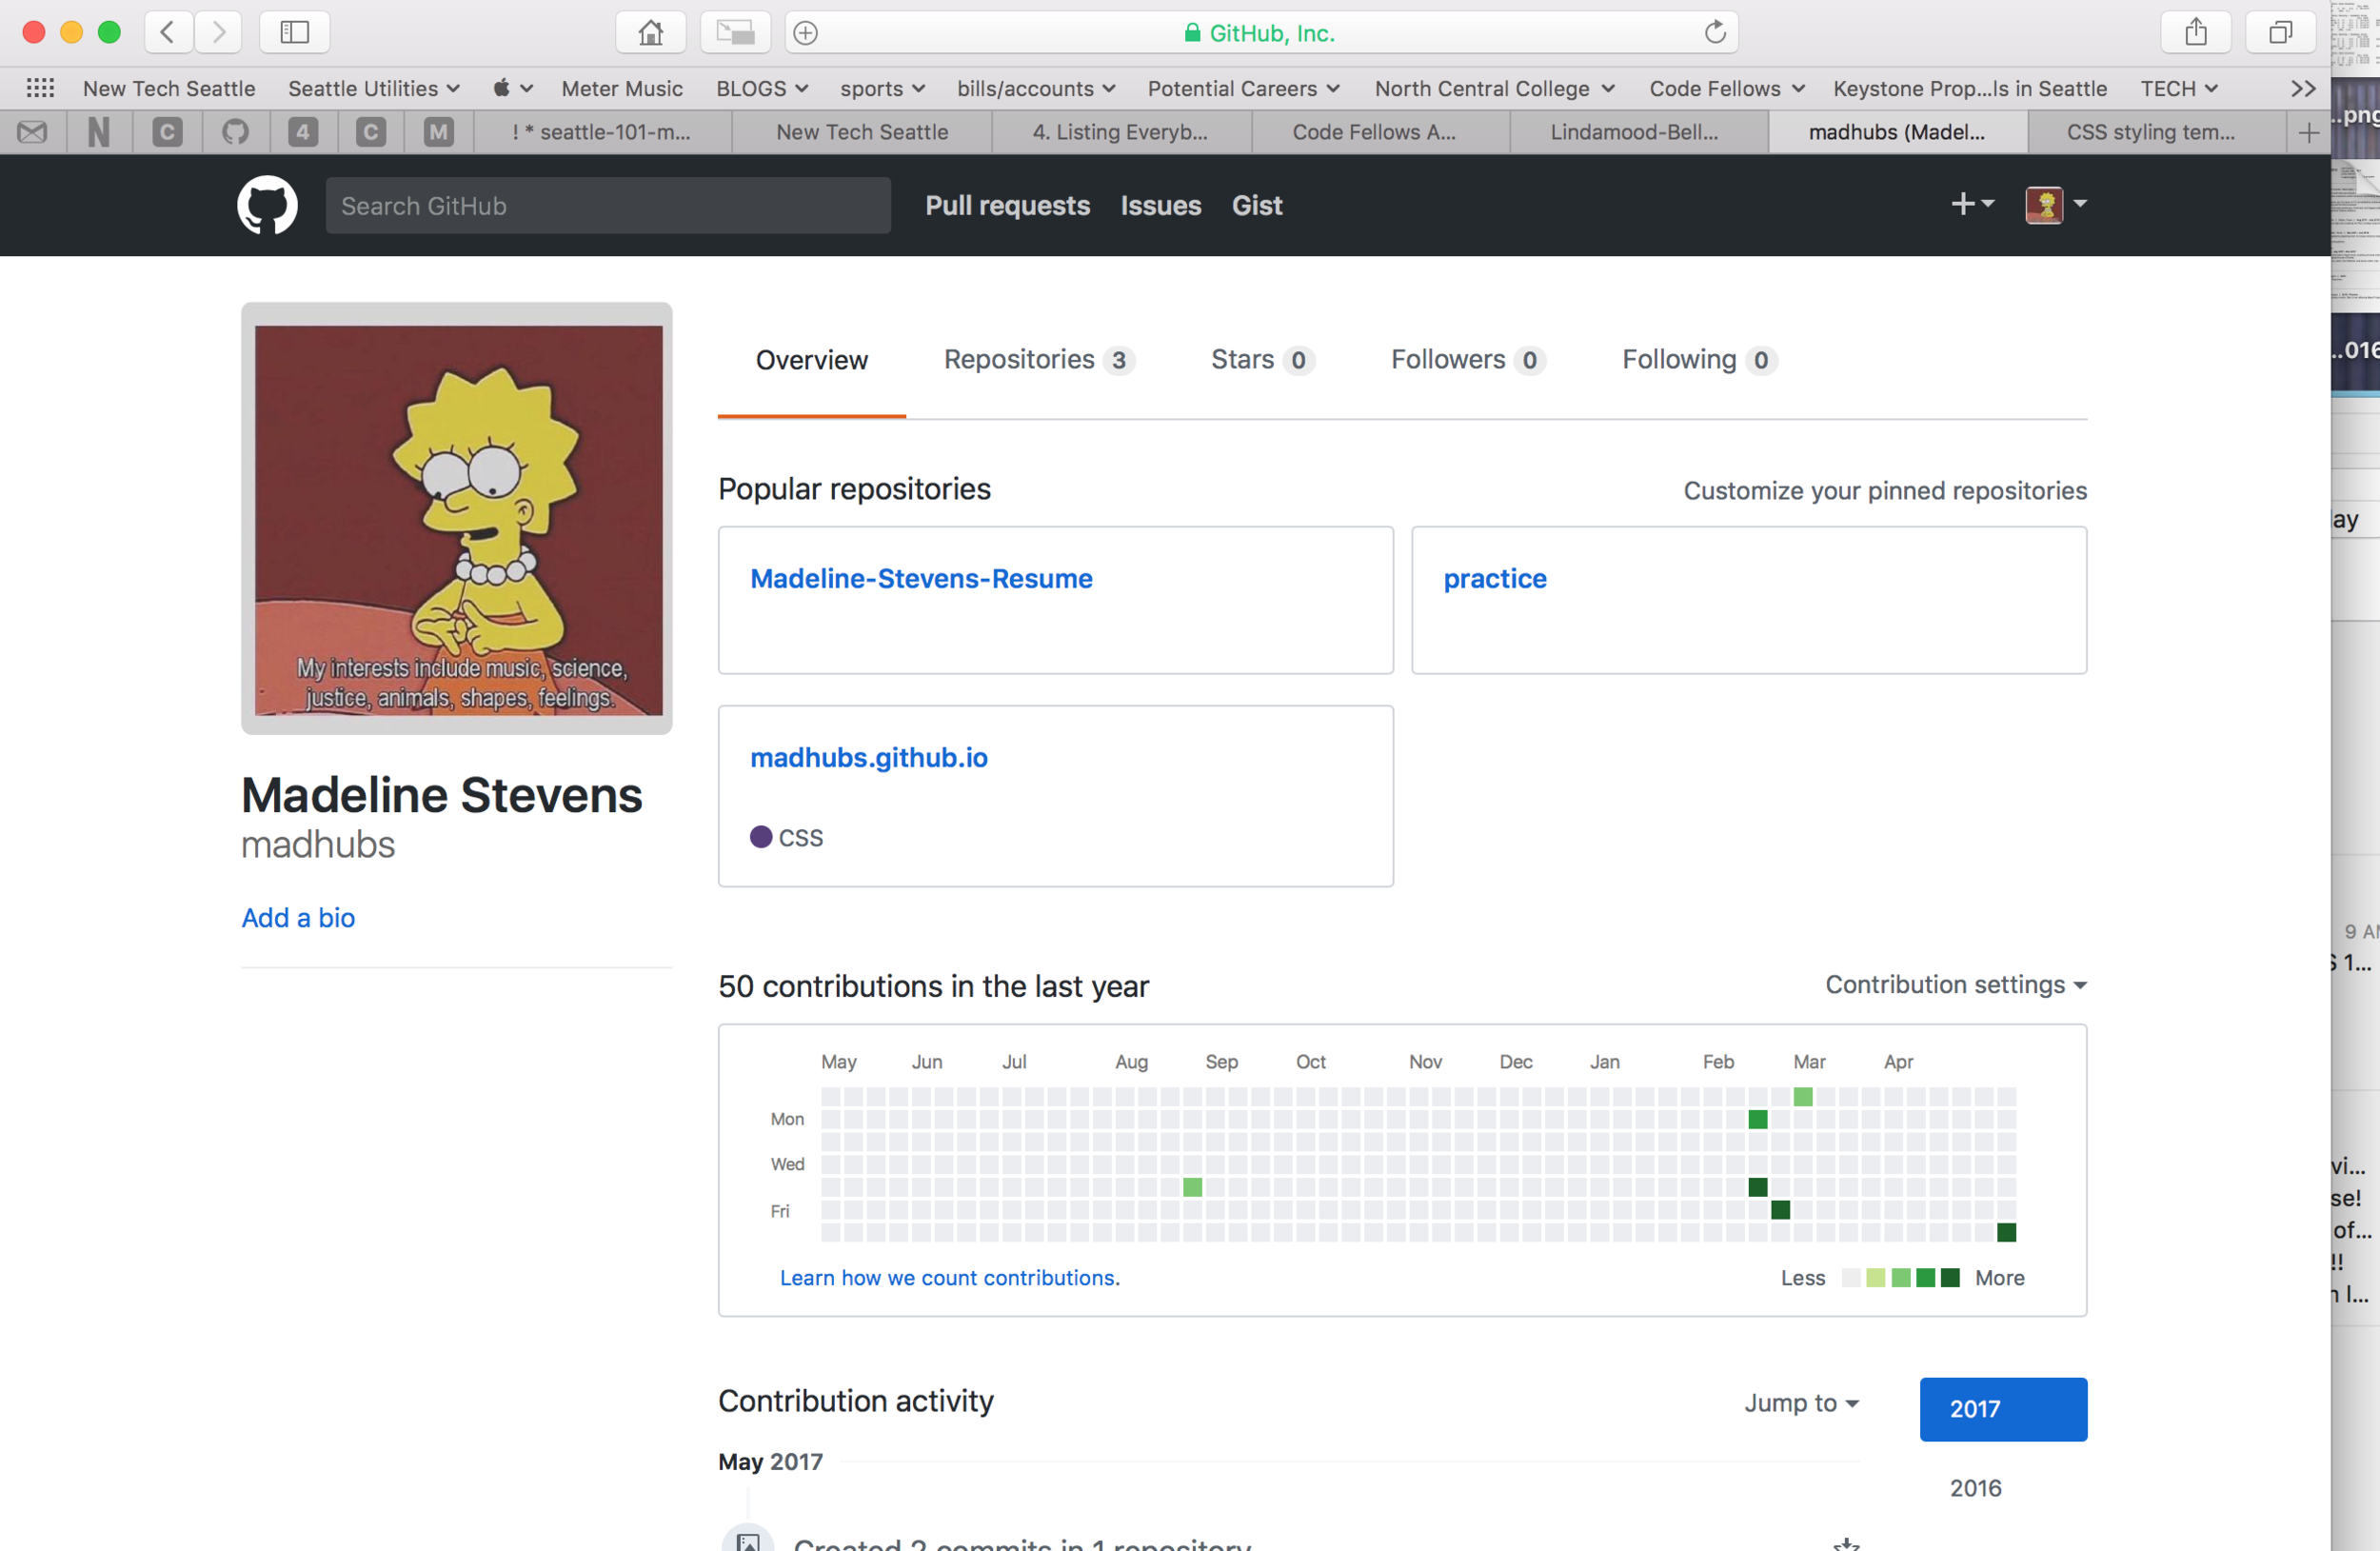2380x1551 pixels.
Task: Reload the GitHub page
Action: point(1715,32)
